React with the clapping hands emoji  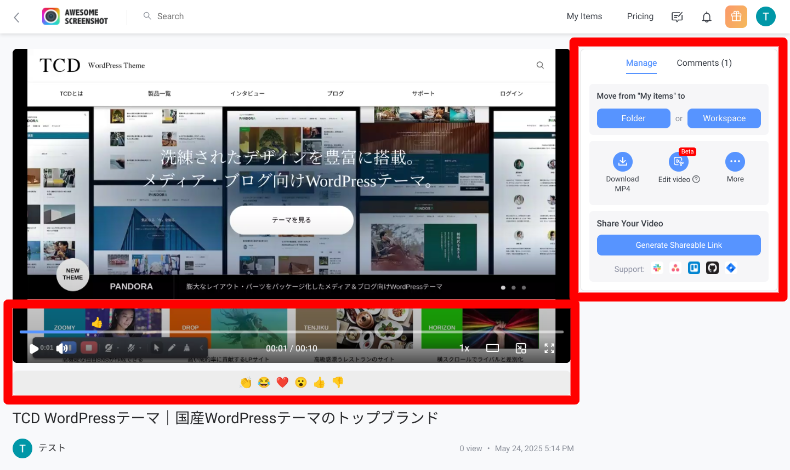point(246,383)
